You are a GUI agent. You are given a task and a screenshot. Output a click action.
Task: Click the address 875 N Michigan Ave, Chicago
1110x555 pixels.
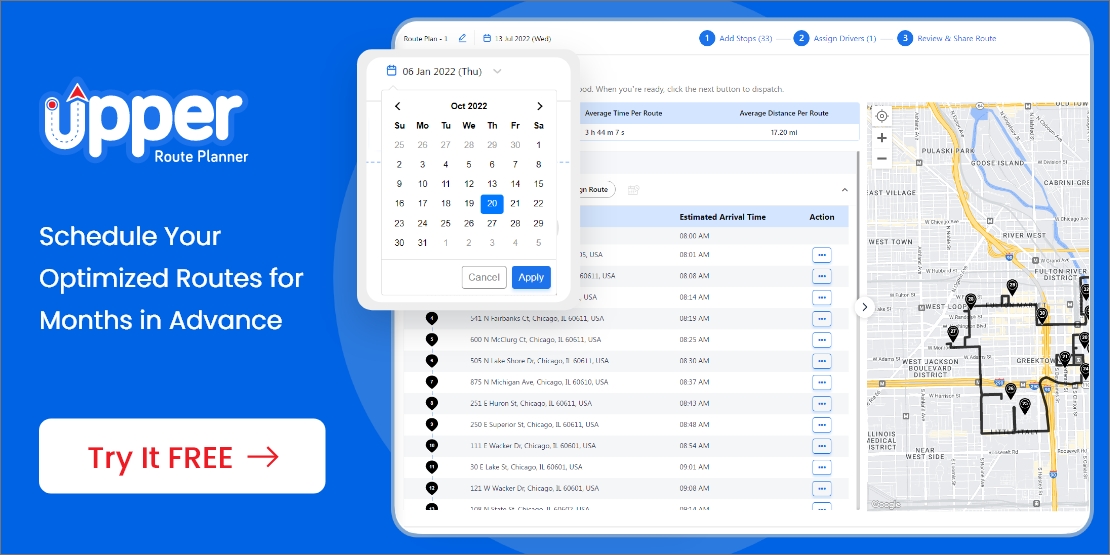[539, 382]
